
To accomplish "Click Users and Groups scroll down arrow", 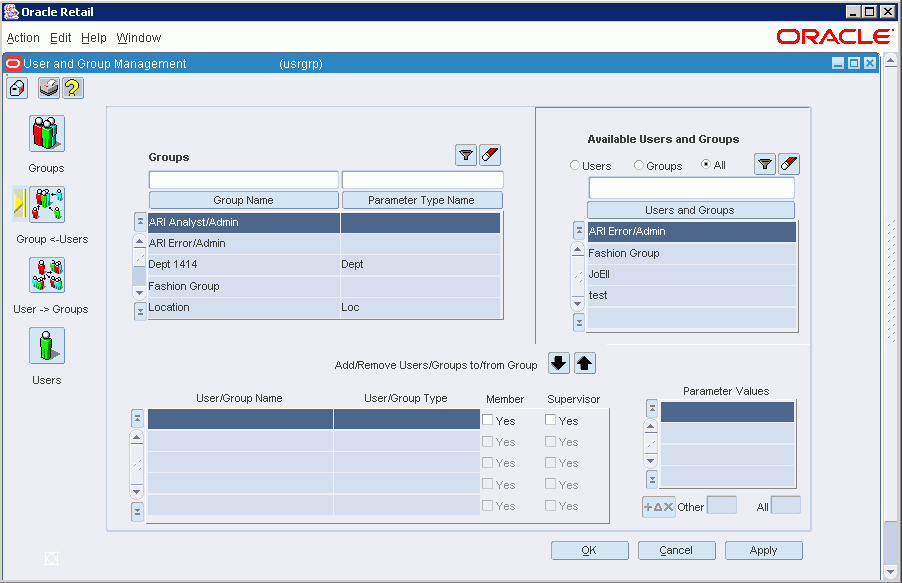I will [578, 303].
